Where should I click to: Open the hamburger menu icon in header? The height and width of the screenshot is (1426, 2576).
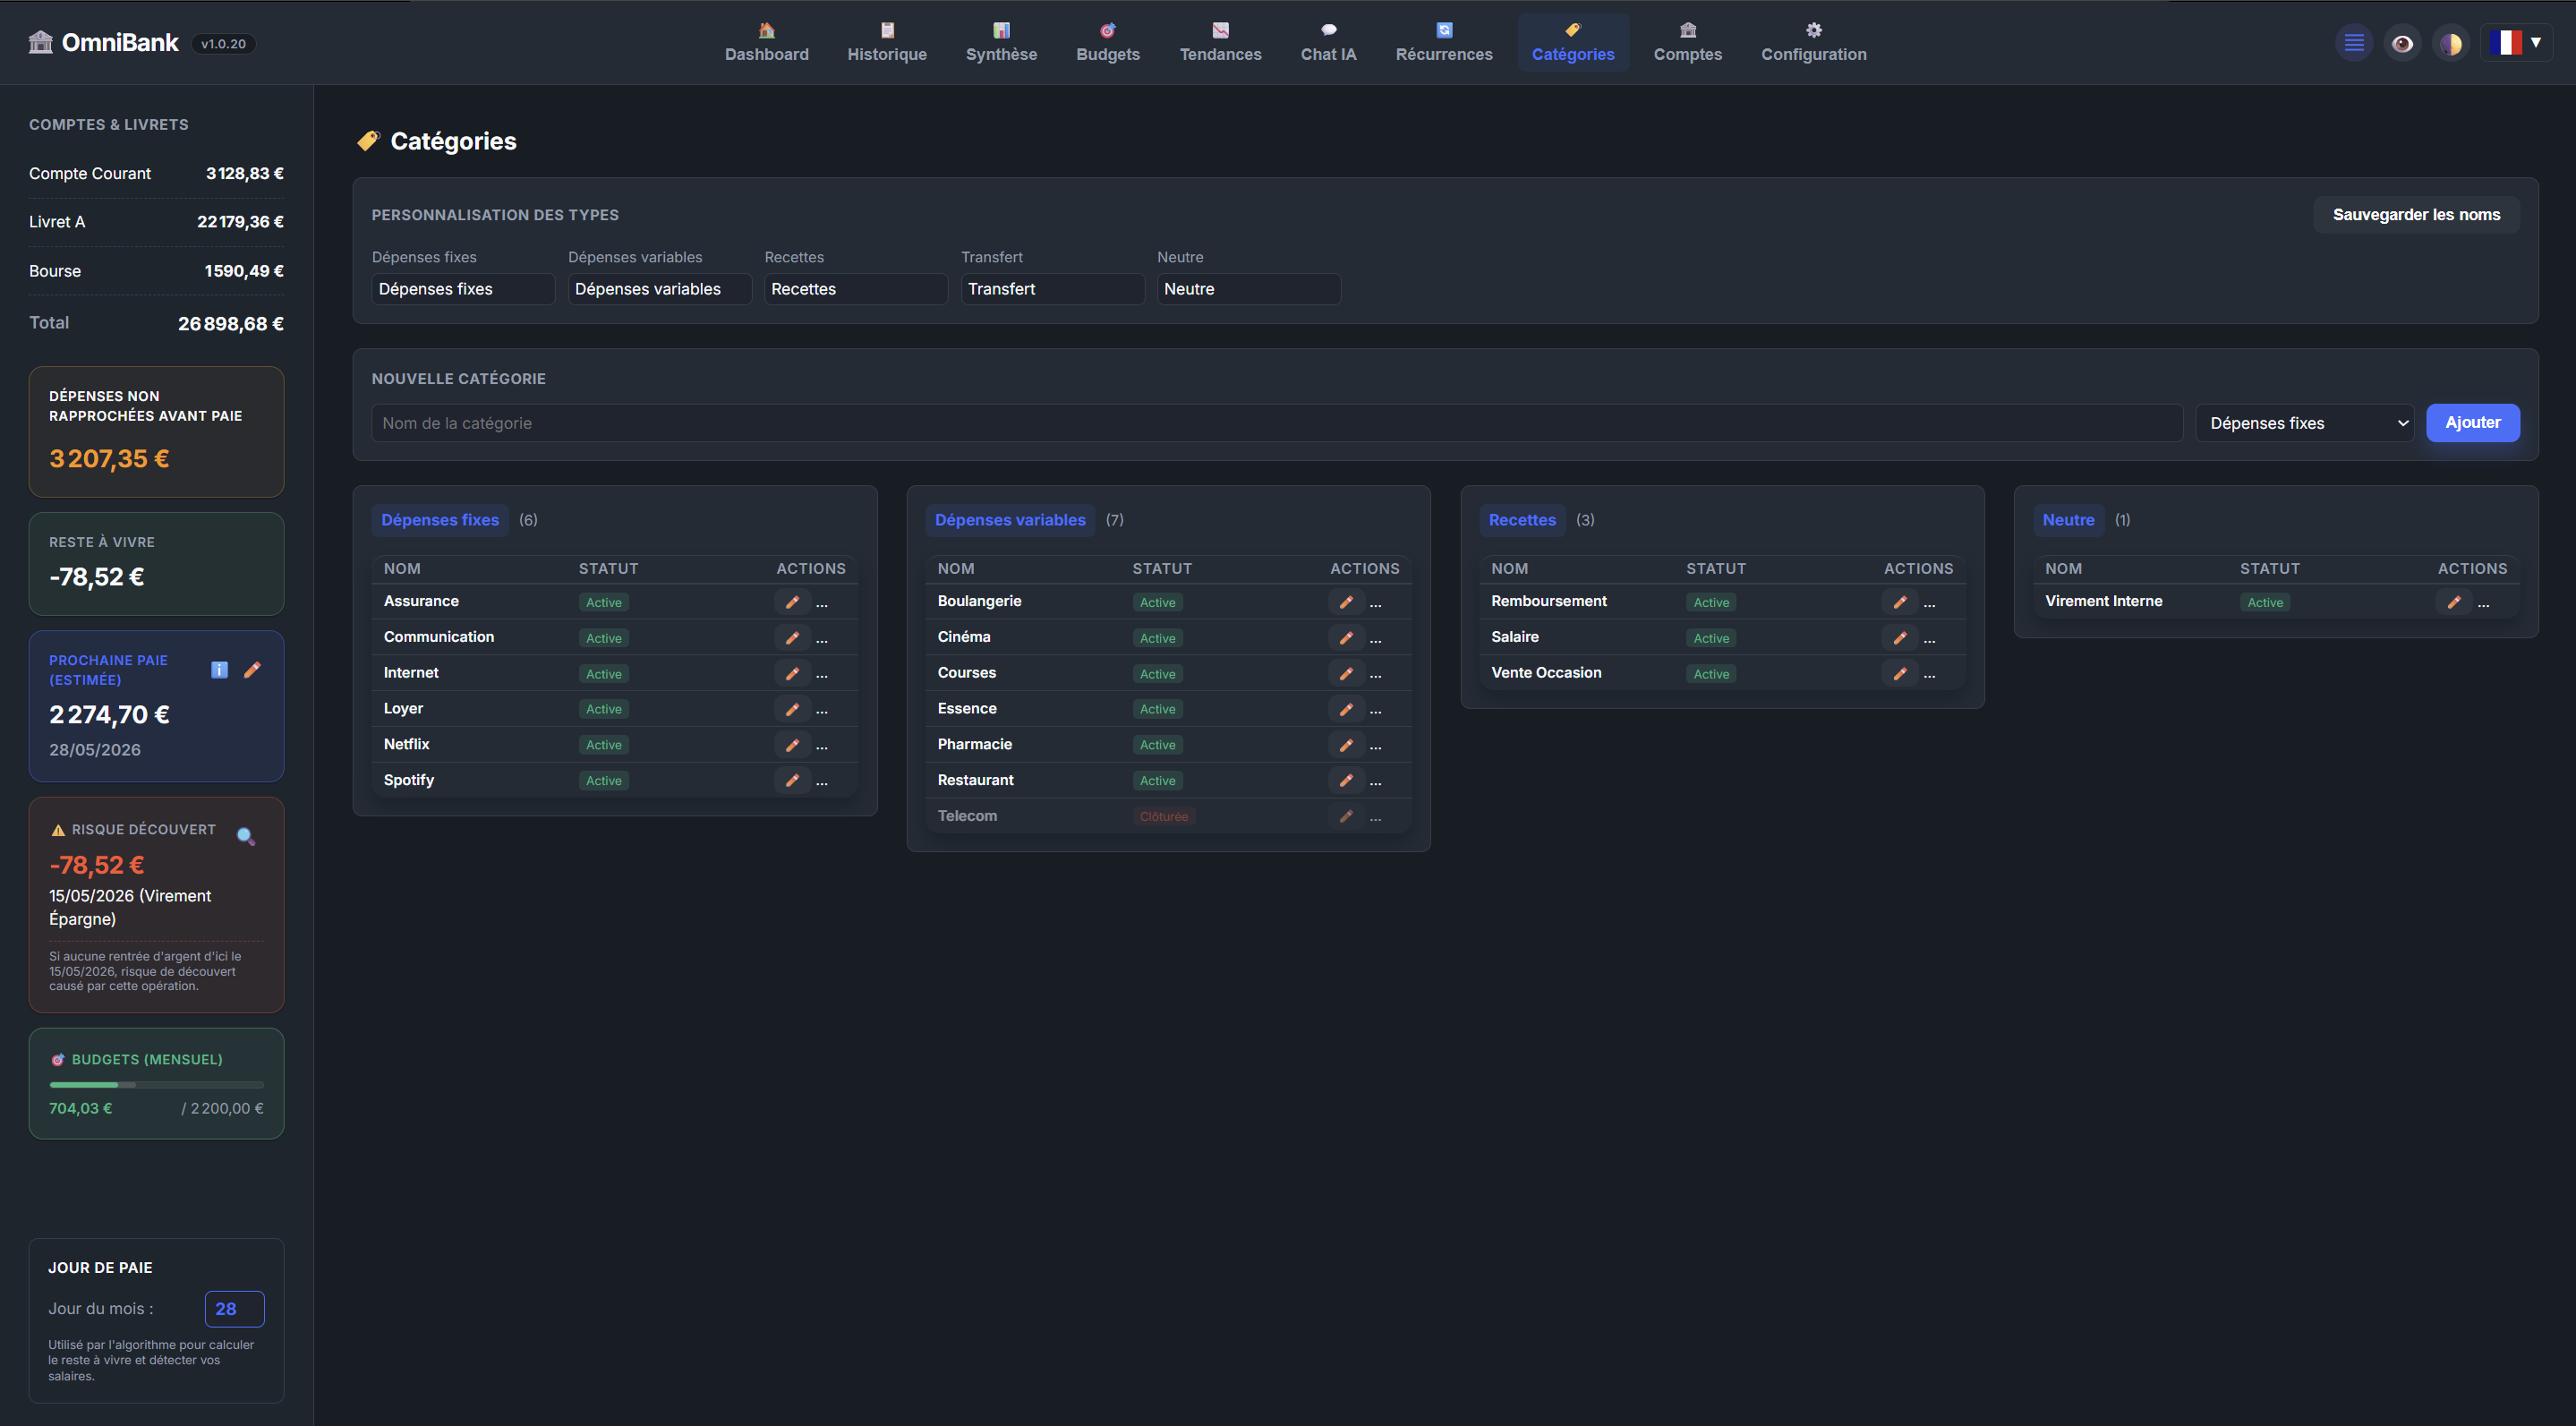(2354, 43)
